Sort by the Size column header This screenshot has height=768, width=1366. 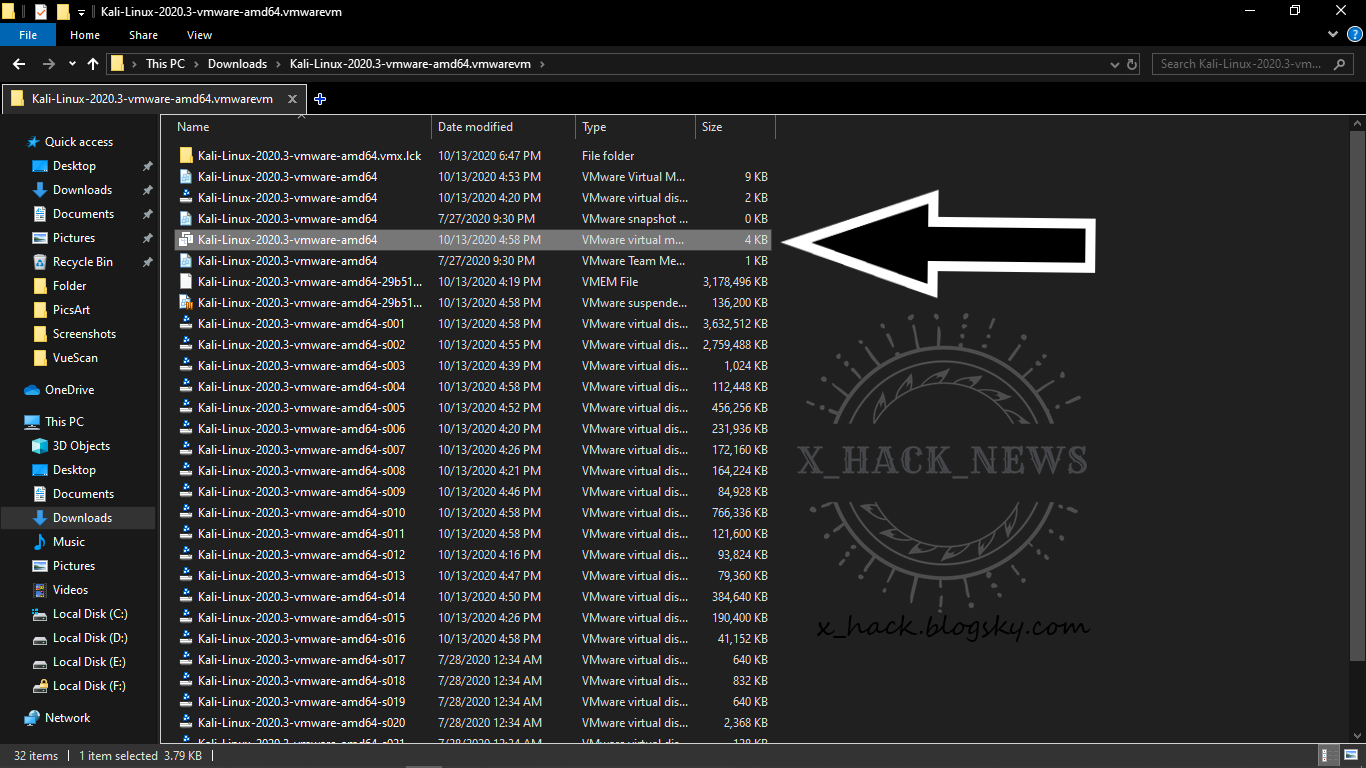click(x=712, y=127)
